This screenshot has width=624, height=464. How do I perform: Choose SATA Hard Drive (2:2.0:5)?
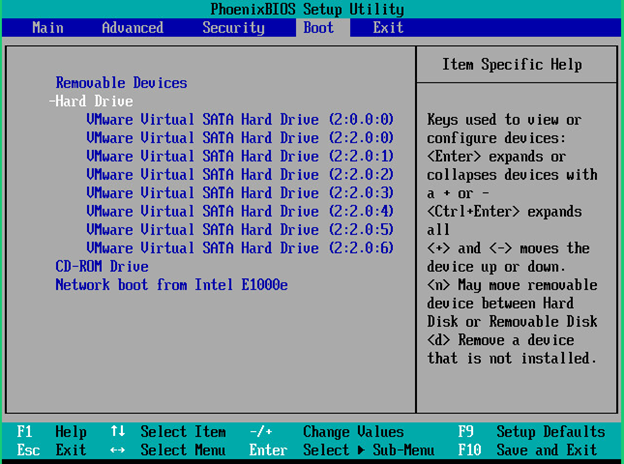pyautogui.click(x=240, y=230)
